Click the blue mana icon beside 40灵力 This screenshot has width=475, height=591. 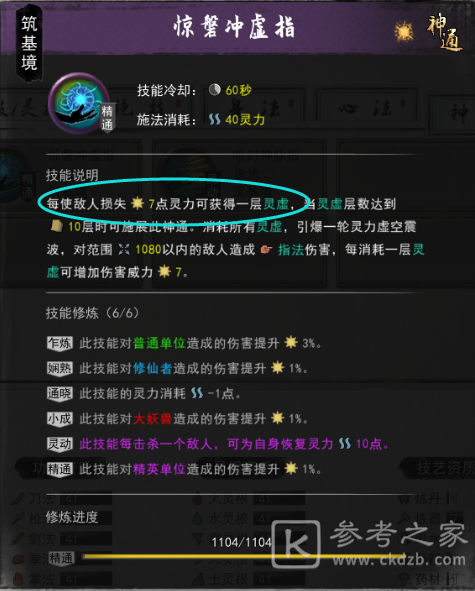click(x=215, y=120)
